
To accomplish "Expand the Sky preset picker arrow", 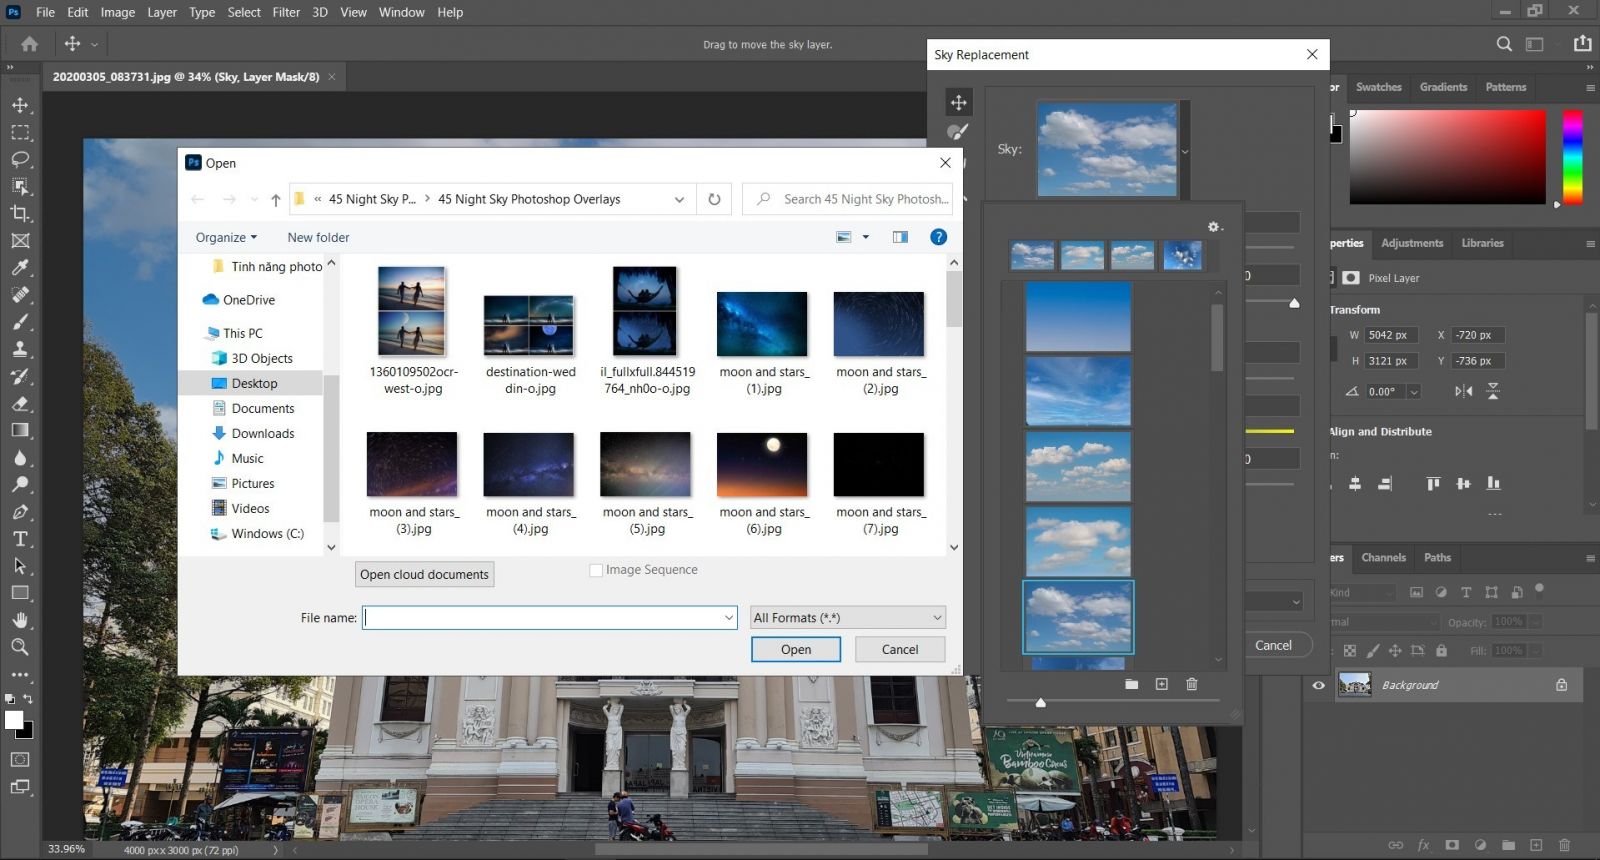I will coord(1185,152).
